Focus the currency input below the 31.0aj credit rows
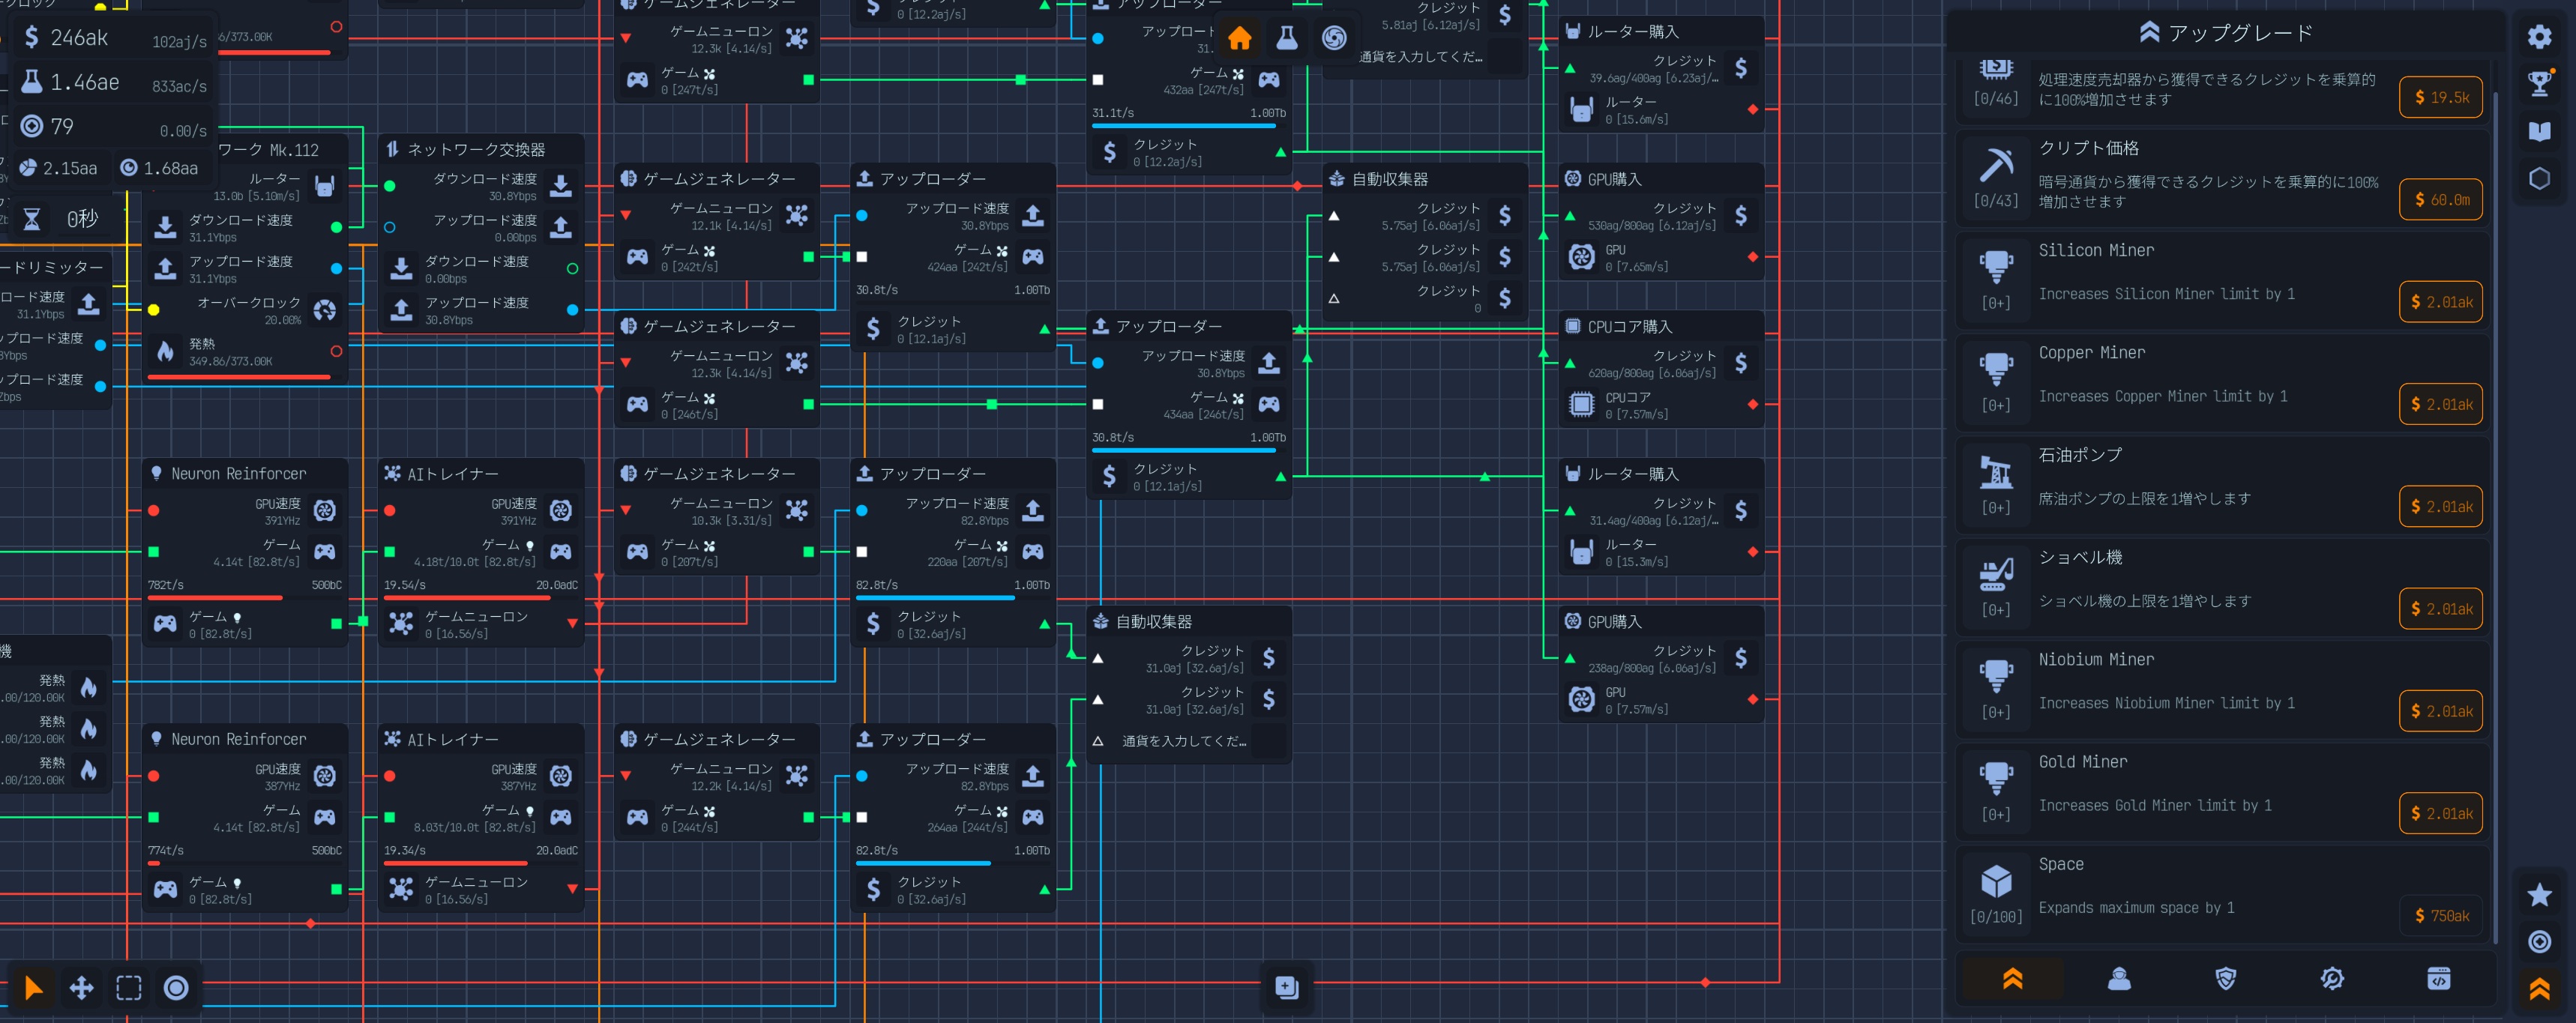Image resolution: width=2576 pixels, height=1023 pixels. [x=1184, y=741]
